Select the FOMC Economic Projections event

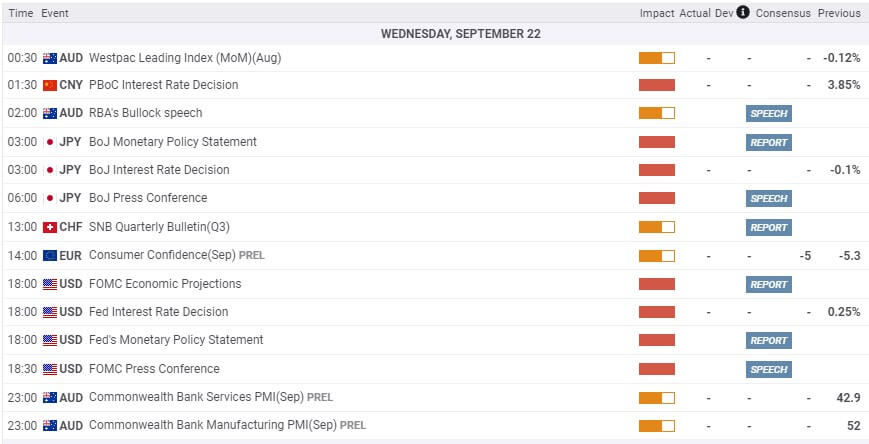(165, 284)
